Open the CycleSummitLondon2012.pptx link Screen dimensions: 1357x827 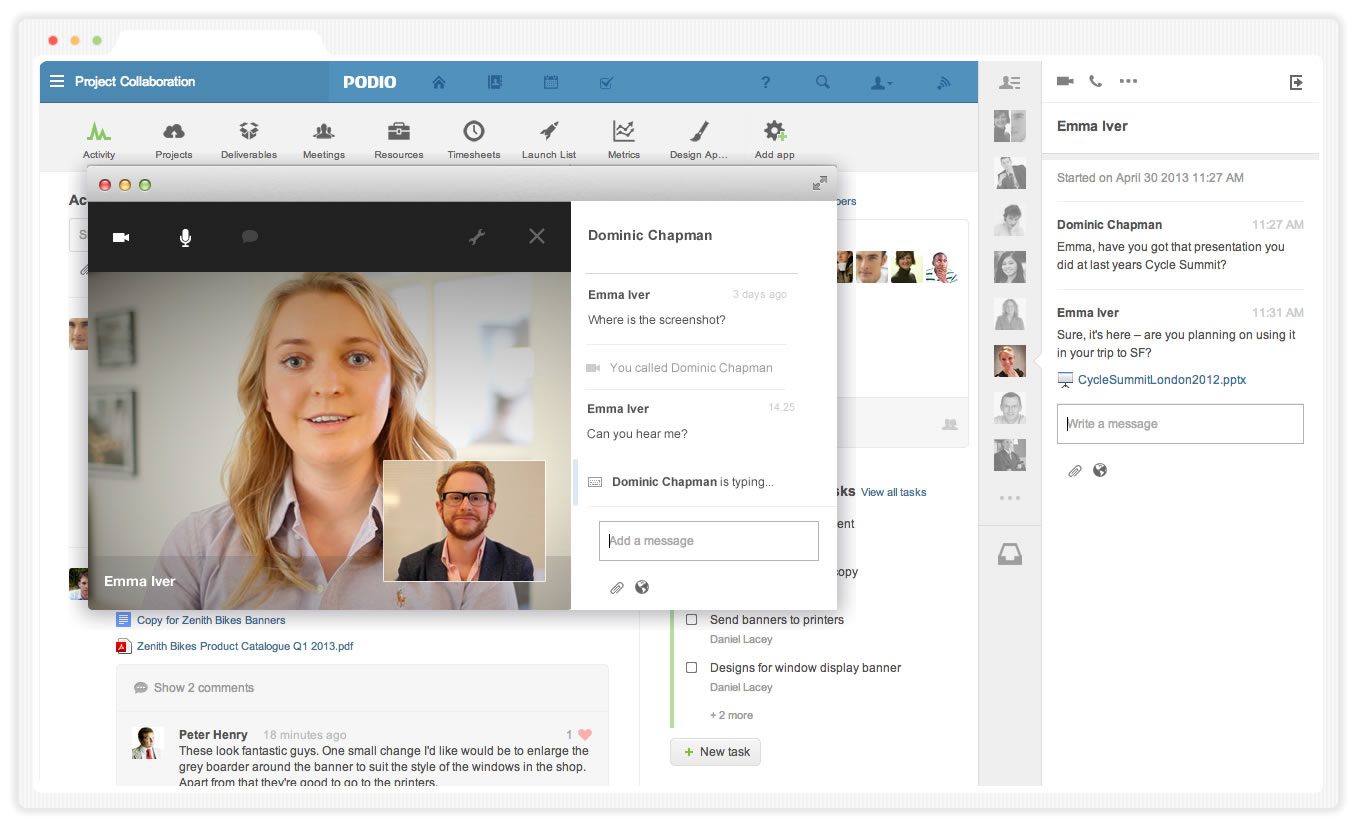click(x=1161, y=380)
